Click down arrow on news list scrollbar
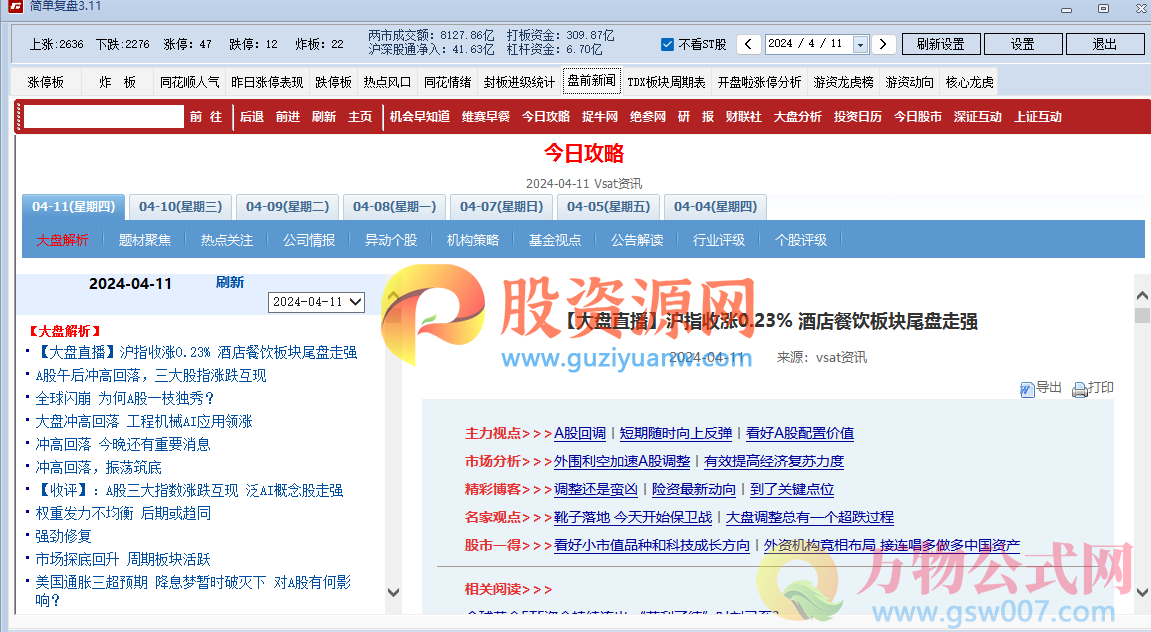This screenshot has width=1151, height=632. [x=393, y=592]
